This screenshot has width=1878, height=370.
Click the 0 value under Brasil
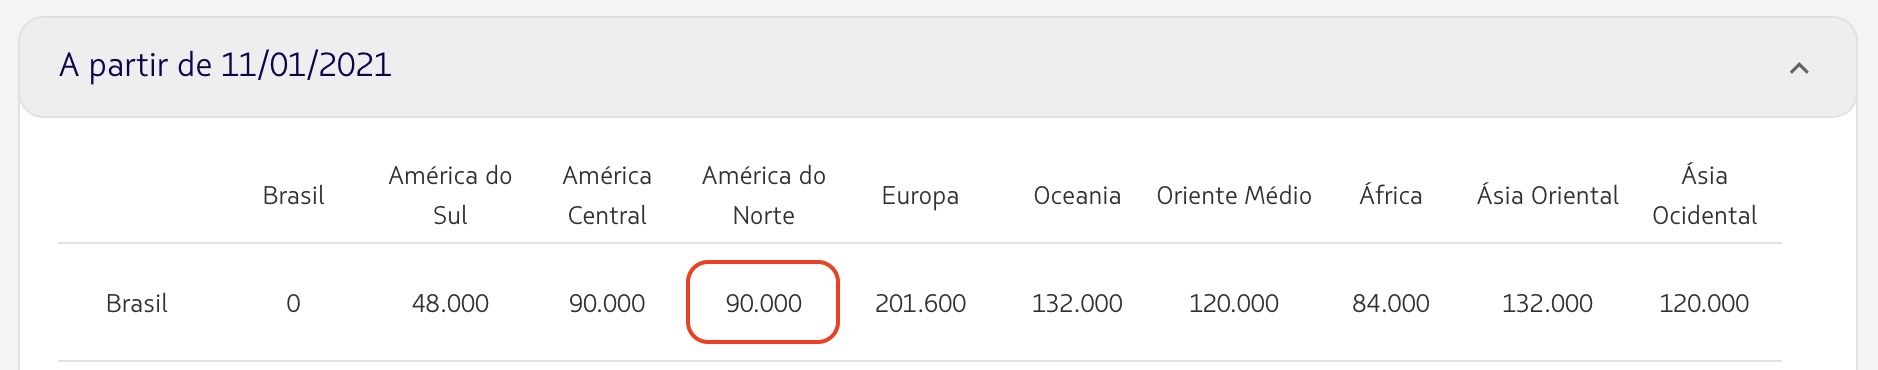293,303
